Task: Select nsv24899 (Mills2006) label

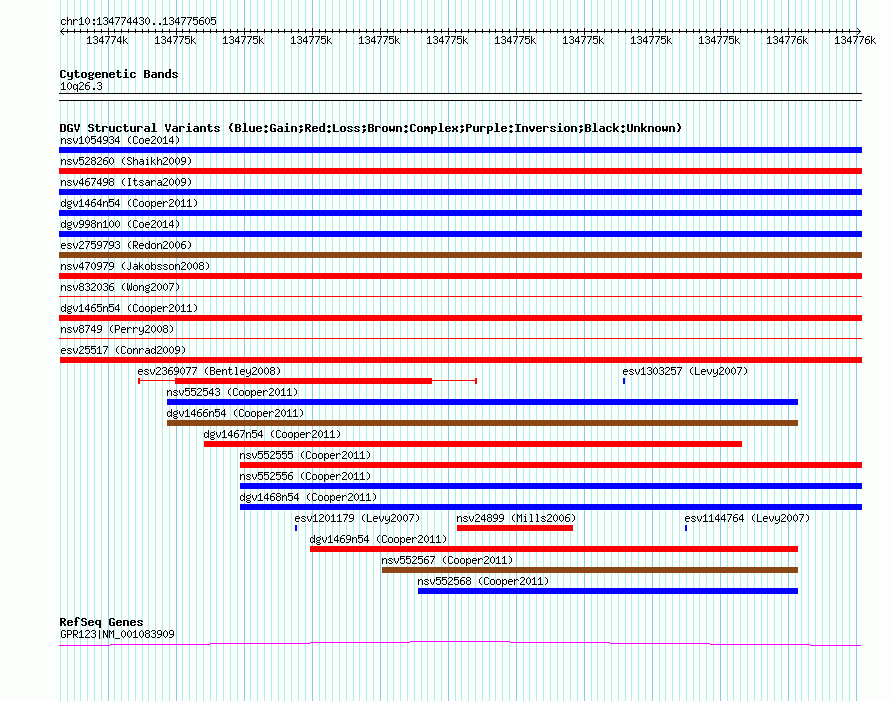Action: coord(516,518)
